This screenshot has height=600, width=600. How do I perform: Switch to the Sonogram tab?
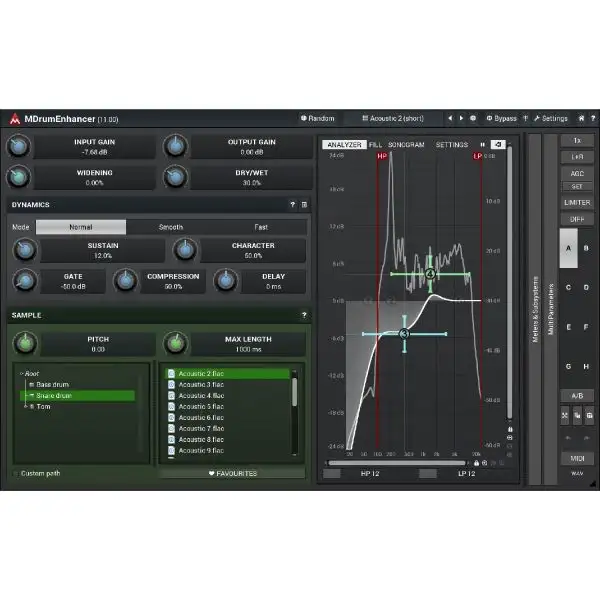coord(406,145)
